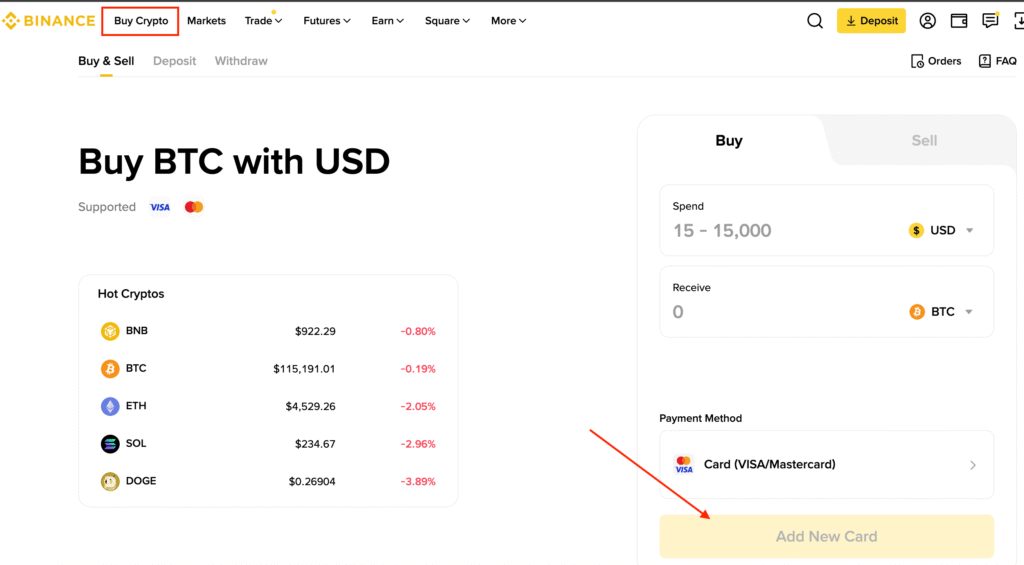The height and width of the screenshot is (565, 1024).
Task: Select the SOL row name
Action: click(136, 443)
